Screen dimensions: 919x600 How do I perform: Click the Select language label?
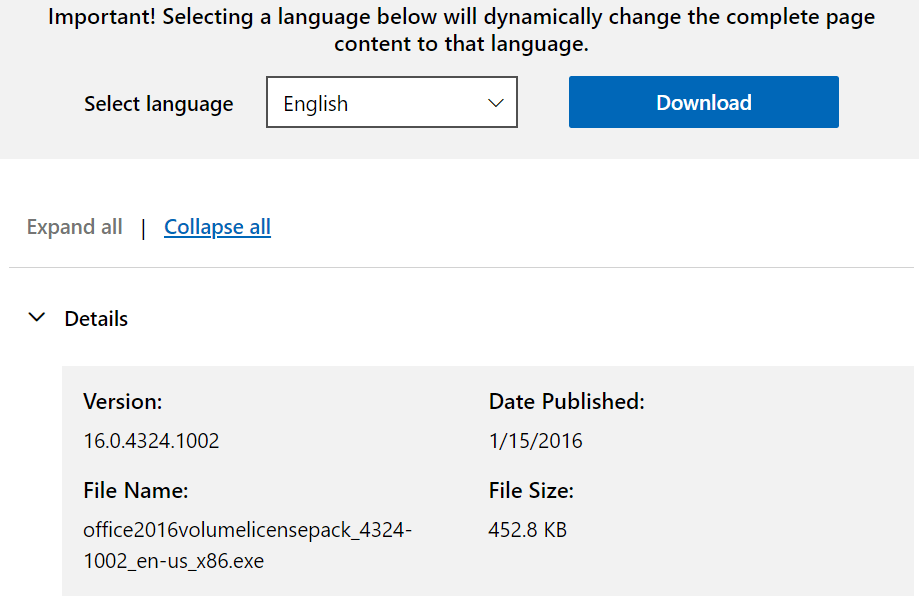point(158,104)
